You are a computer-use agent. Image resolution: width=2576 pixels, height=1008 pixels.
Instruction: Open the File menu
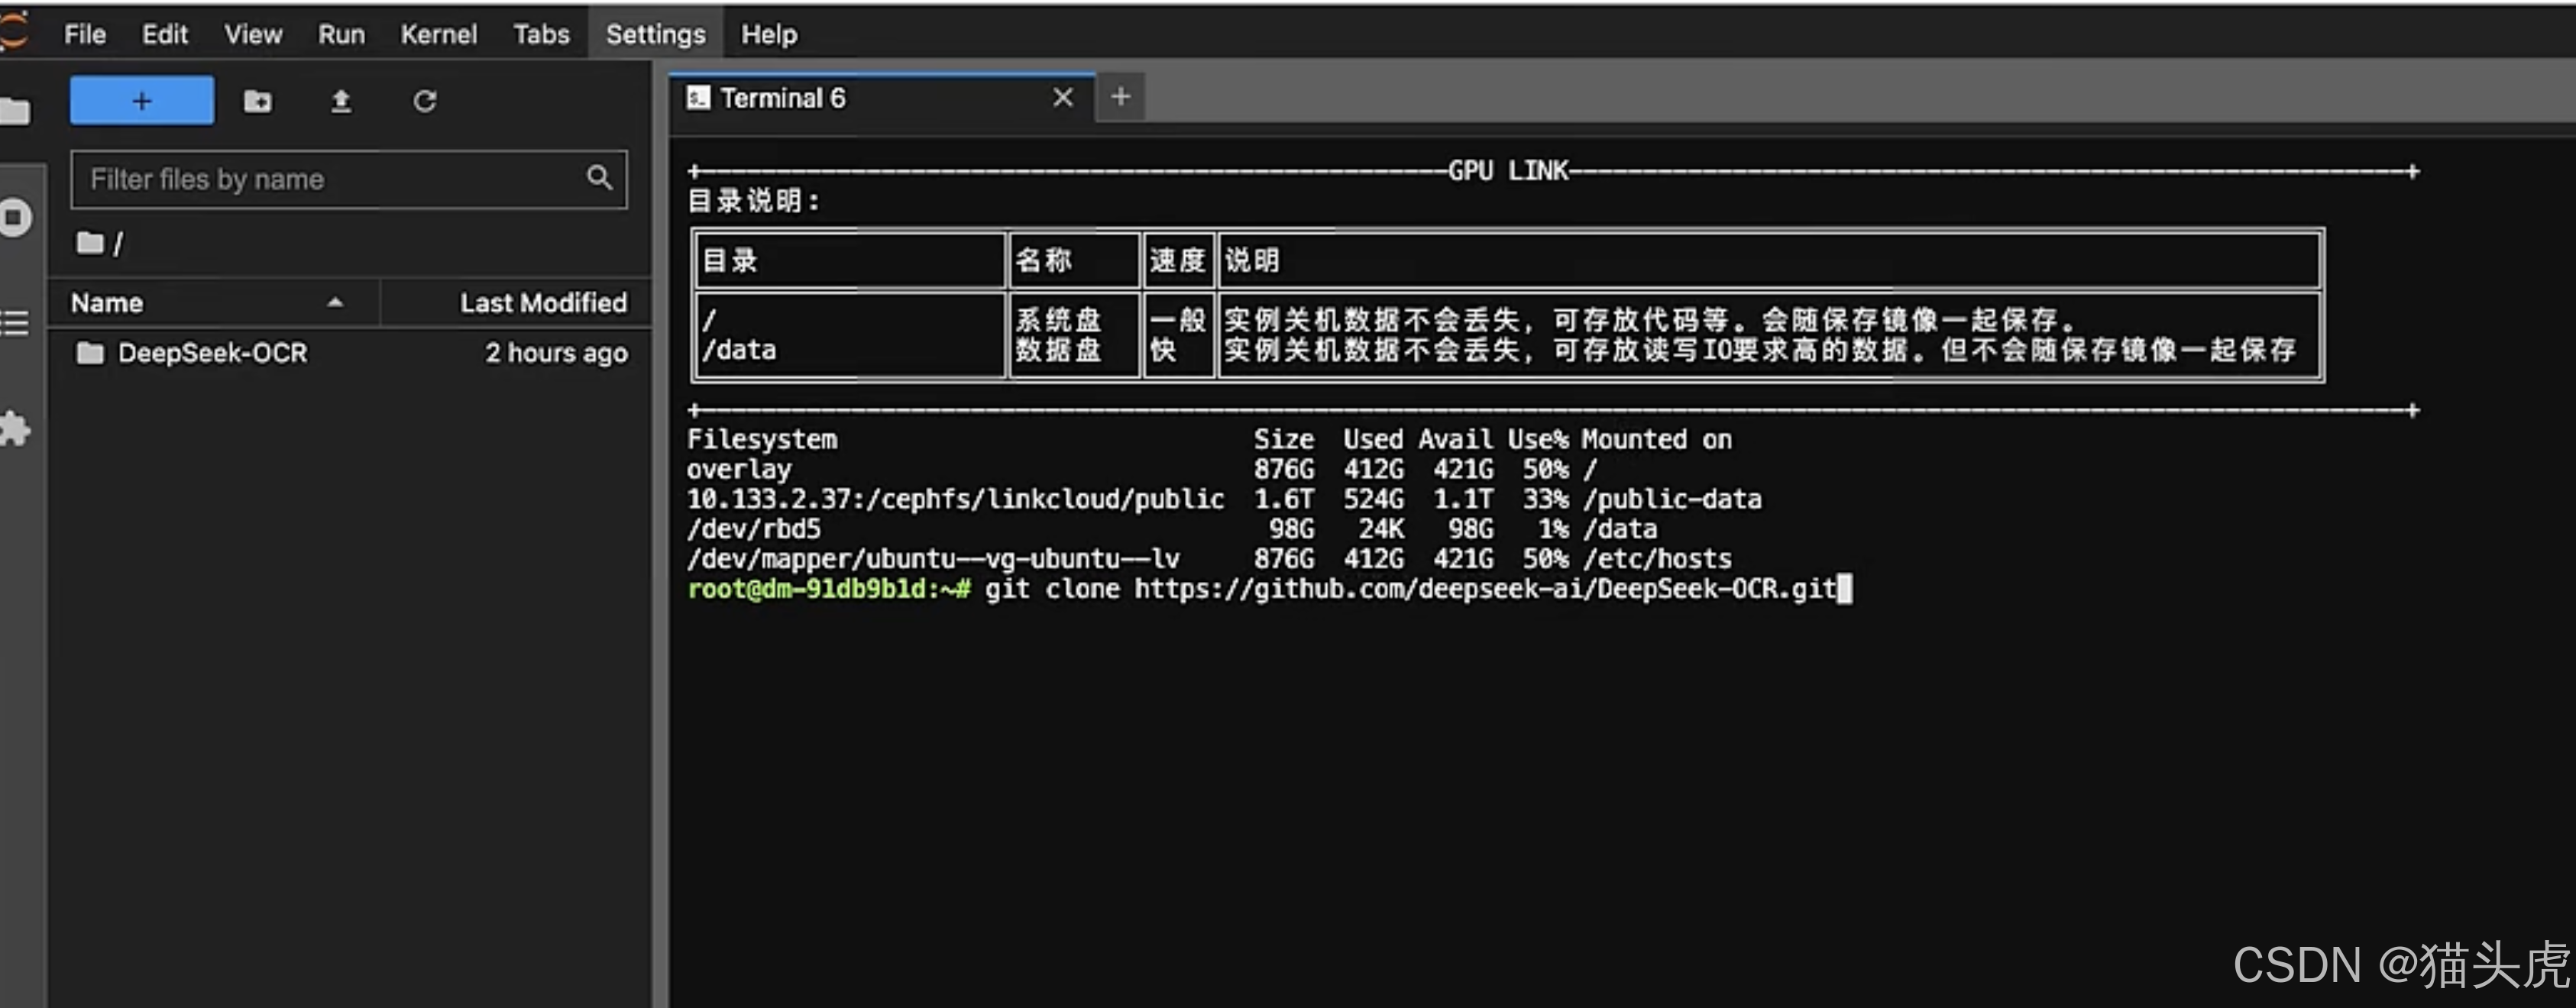pyautogui.click(x=84, y=34)
